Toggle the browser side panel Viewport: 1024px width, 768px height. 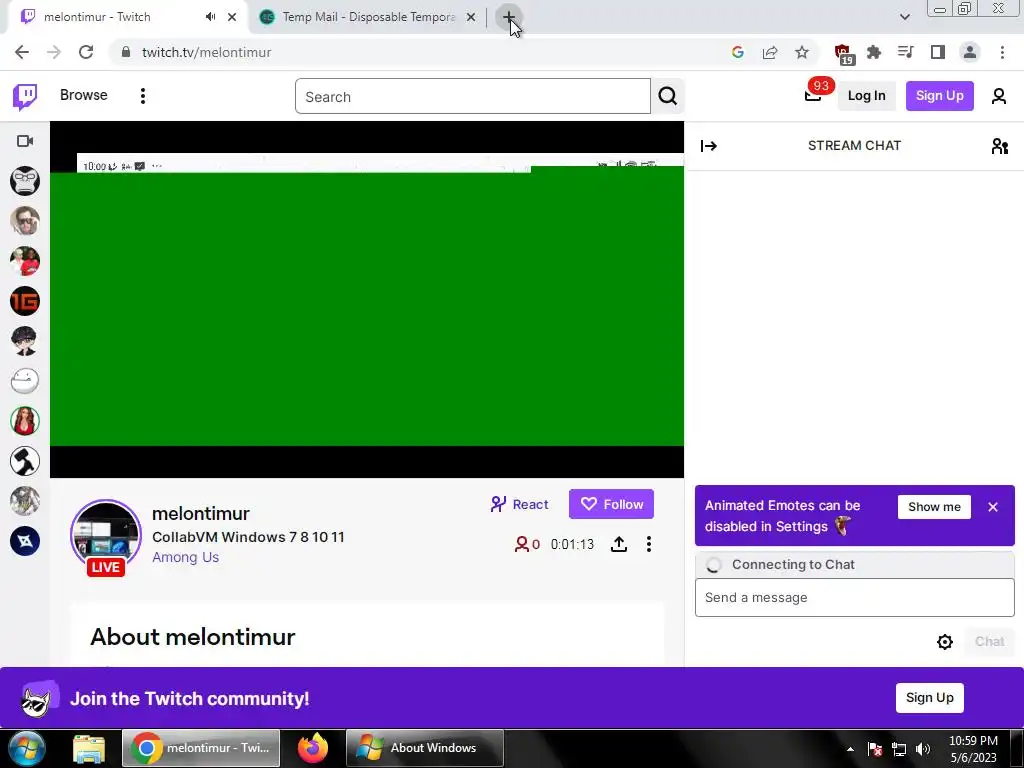pyautogui.click(x=938, y=52)
